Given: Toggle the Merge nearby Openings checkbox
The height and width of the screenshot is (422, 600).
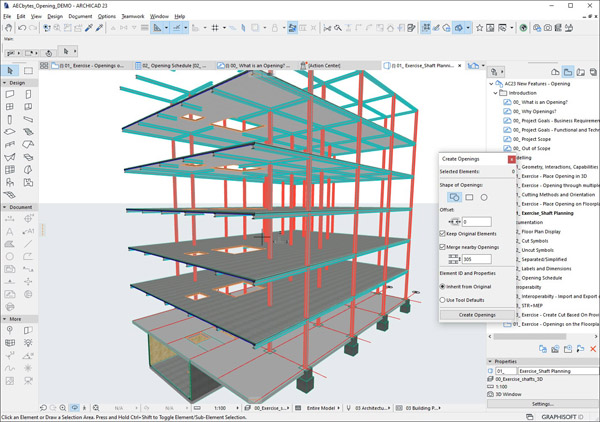Looking at the screenshot, I should click(442, 247).
